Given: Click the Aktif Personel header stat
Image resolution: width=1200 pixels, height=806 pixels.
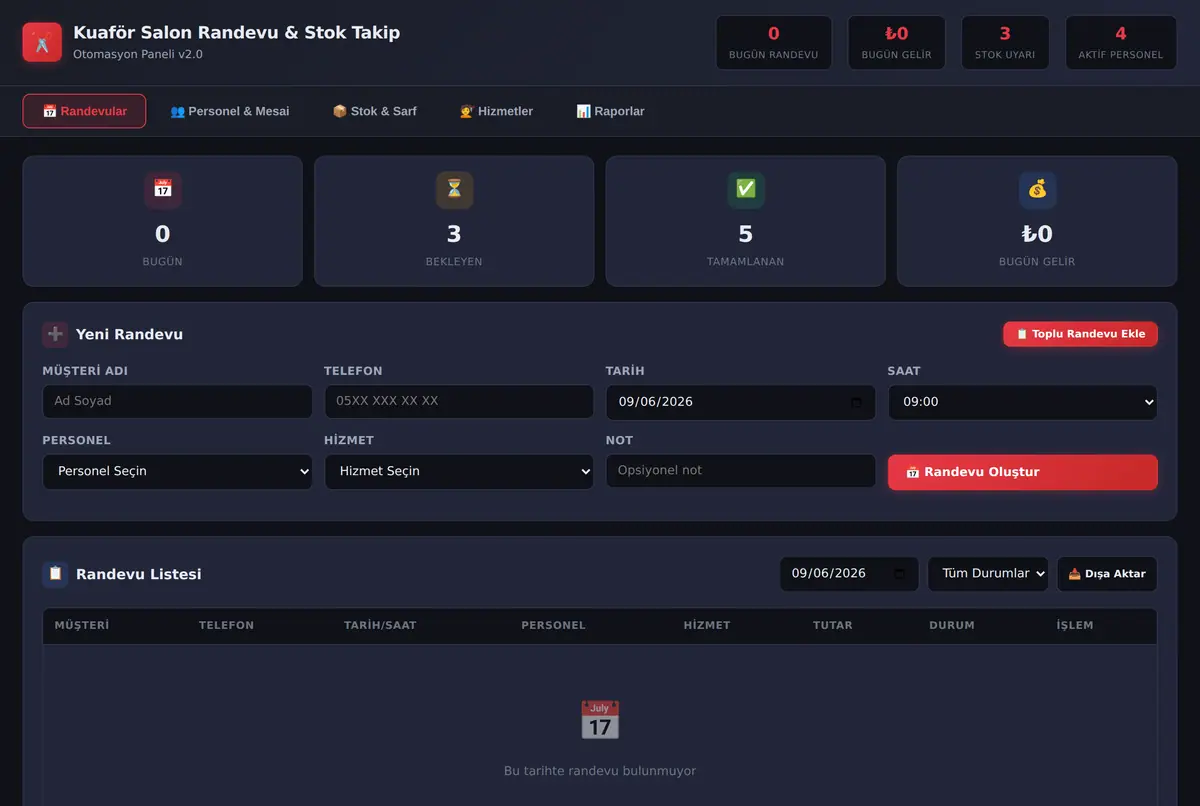Looking at the screenshot, I should click(x=1120, y=43).
